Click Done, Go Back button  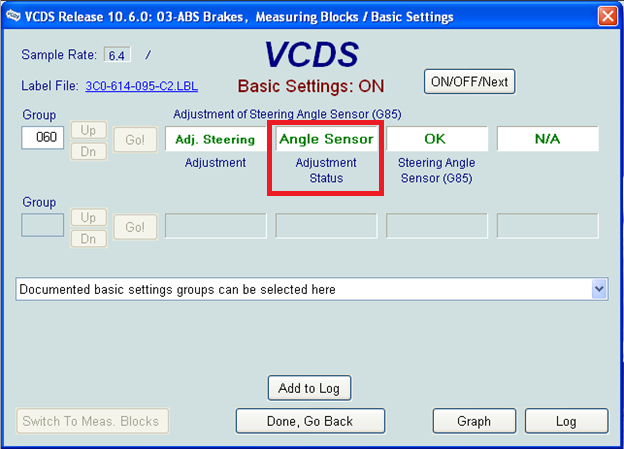(309, 421)
